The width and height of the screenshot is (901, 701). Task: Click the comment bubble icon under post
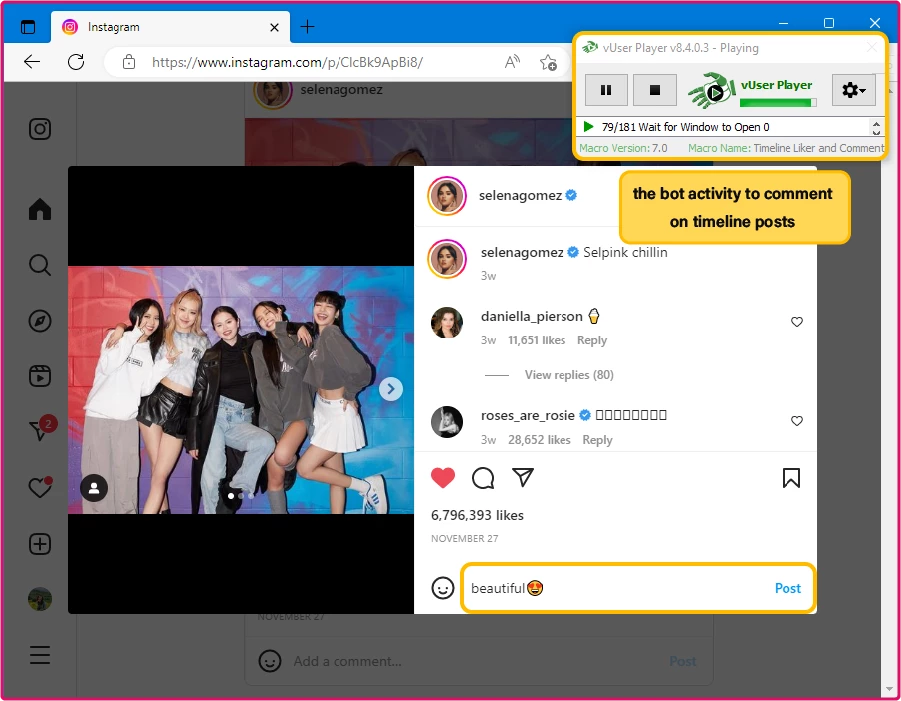[x=483, y=477]
